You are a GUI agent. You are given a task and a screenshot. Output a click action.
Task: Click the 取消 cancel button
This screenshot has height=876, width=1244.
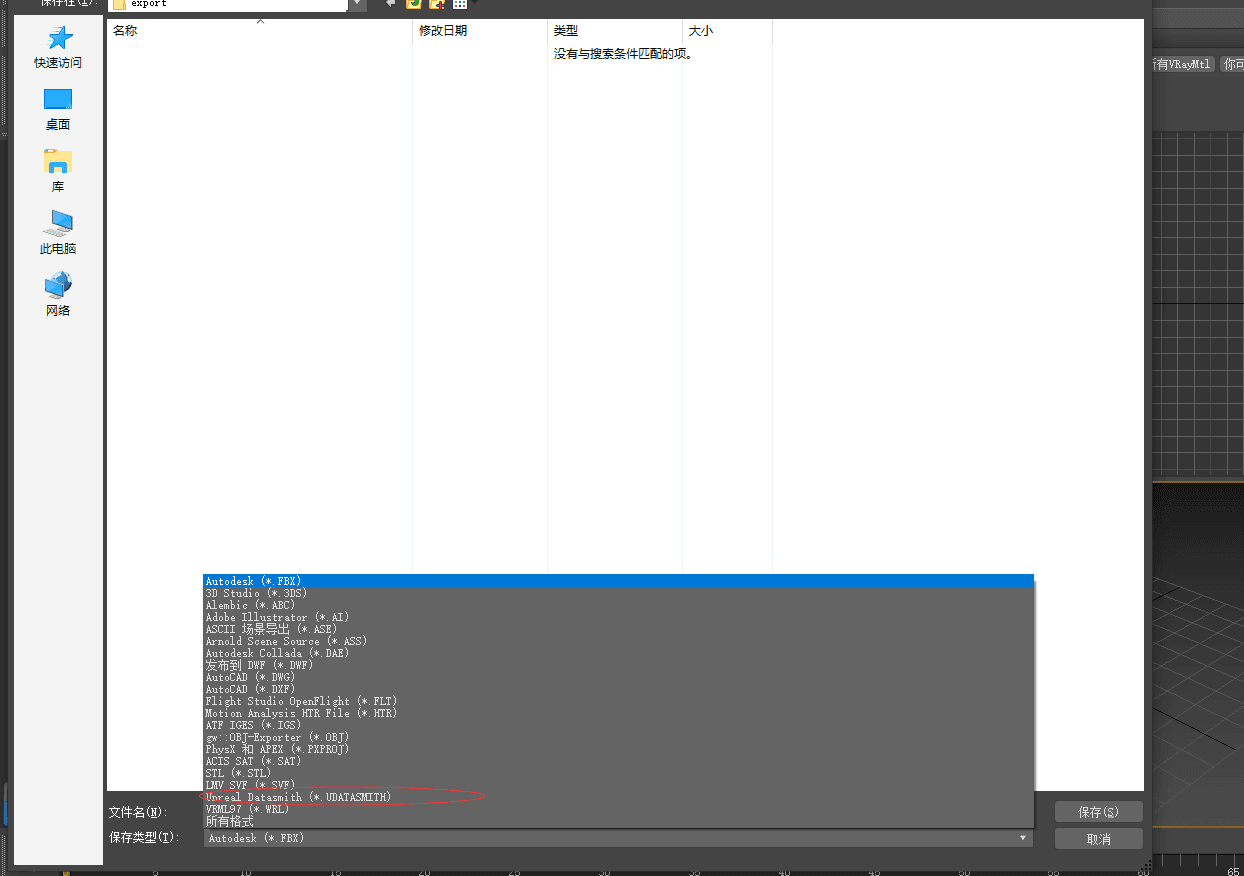[1098, 839]
